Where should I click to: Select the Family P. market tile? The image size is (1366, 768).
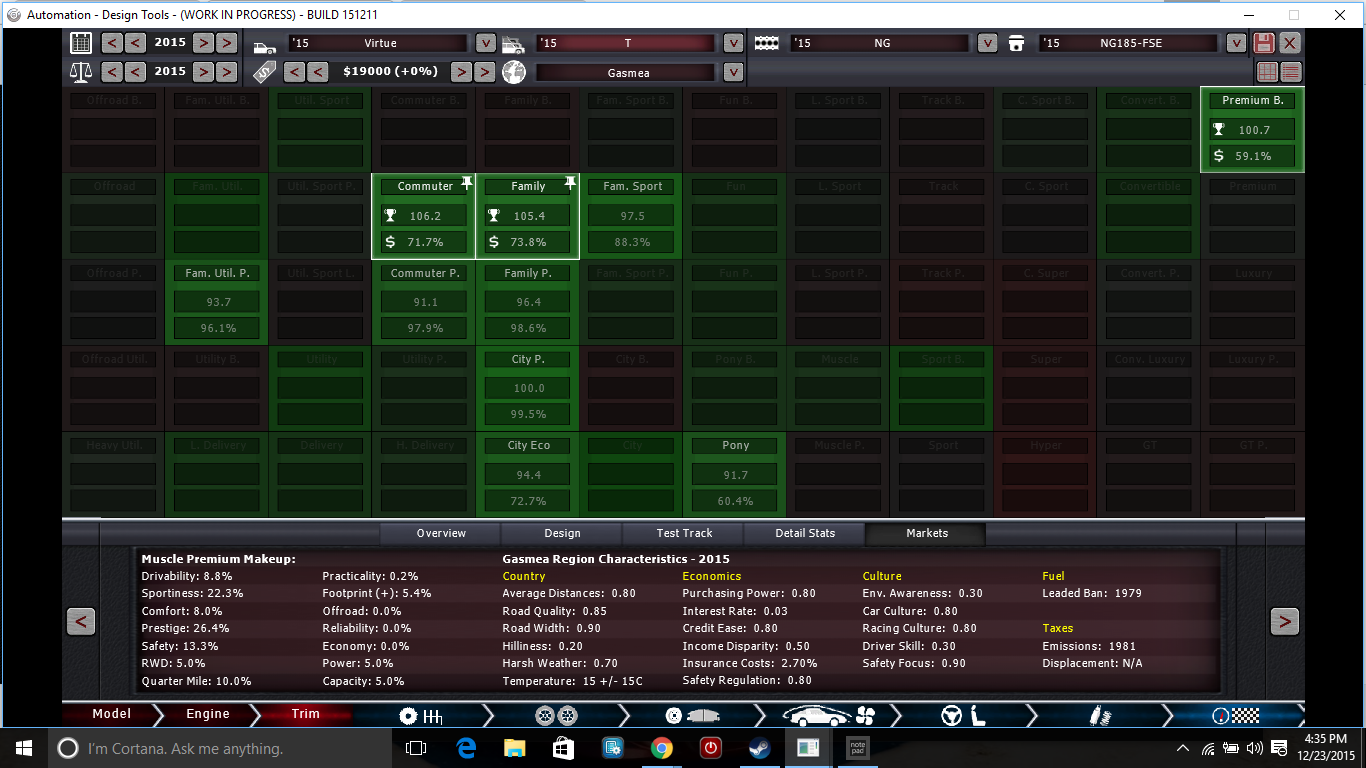point(528,302)
